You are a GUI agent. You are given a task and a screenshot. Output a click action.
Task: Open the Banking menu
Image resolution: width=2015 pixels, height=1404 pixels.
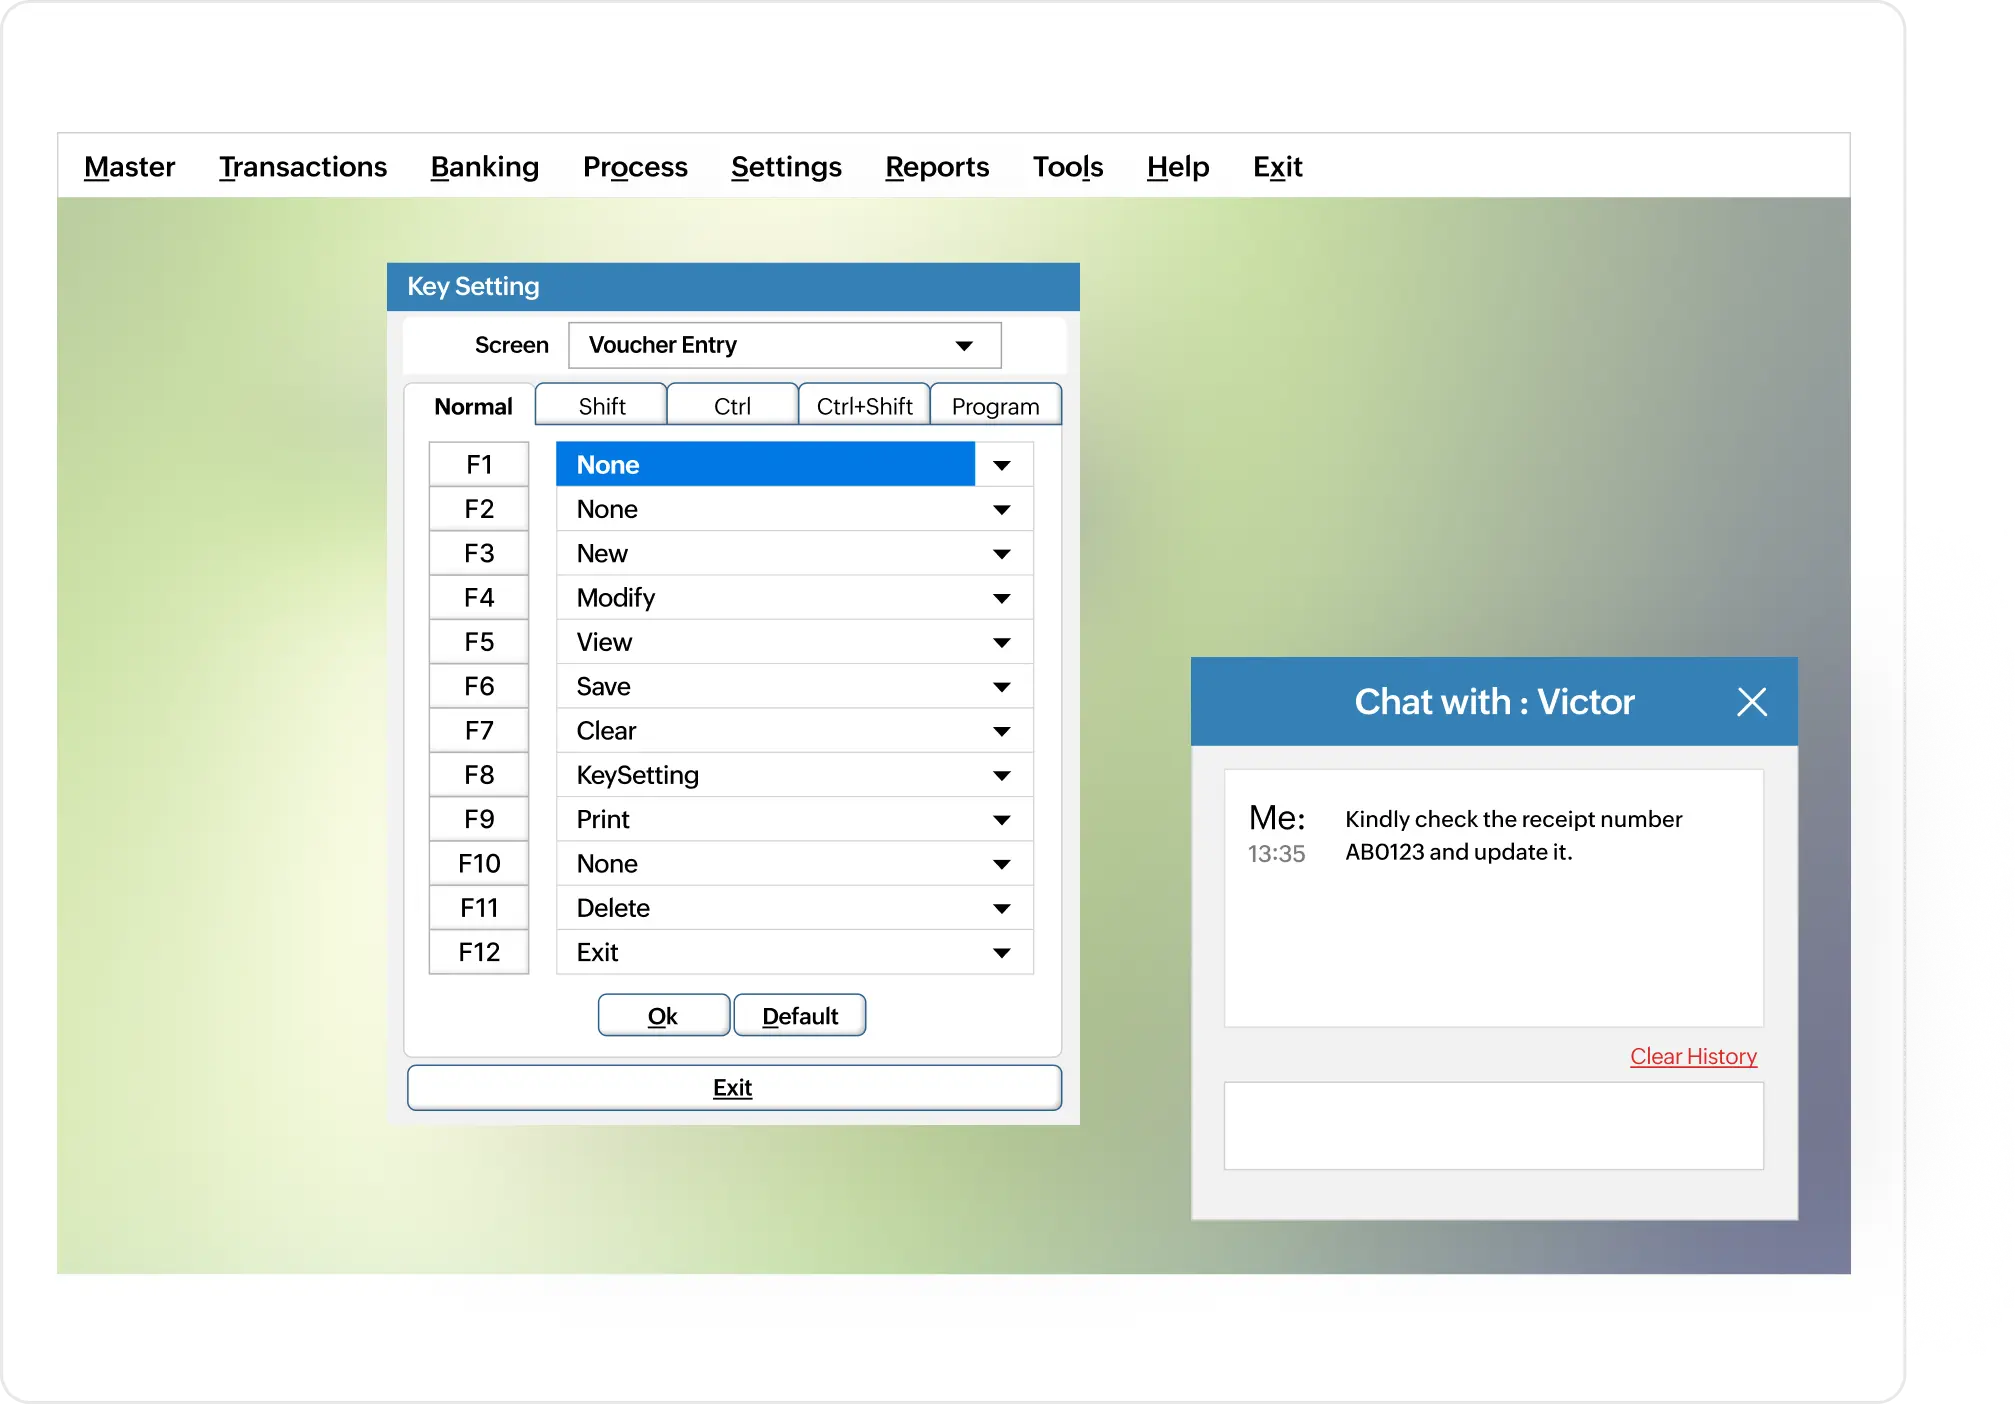485,166
